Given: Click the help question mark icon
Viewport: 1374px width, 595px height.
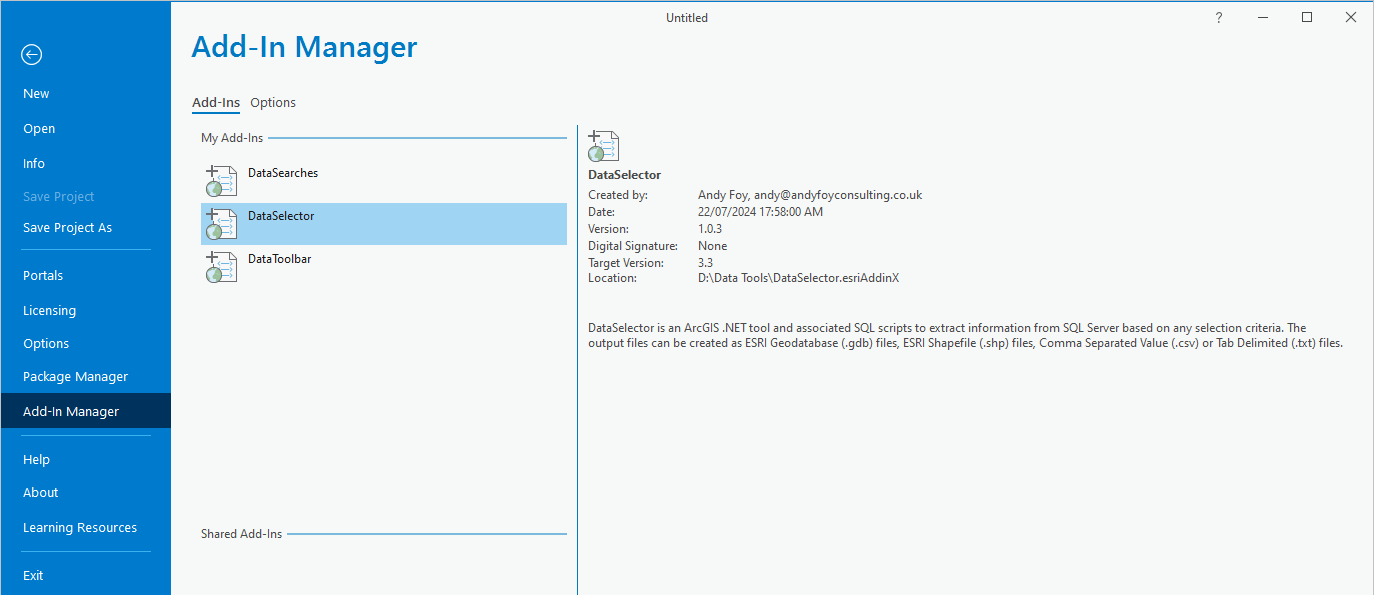Looking at the screenshot, I should [1219, 18].
